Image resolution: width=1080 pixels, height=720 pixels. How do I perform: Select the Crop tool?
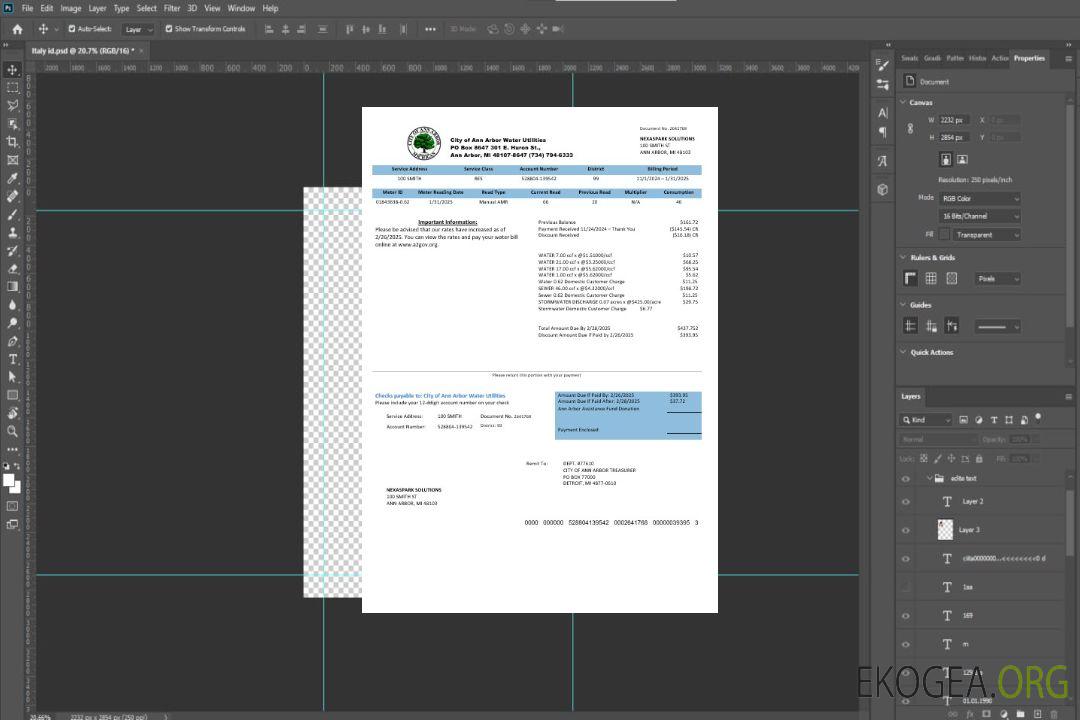[12, 142]
